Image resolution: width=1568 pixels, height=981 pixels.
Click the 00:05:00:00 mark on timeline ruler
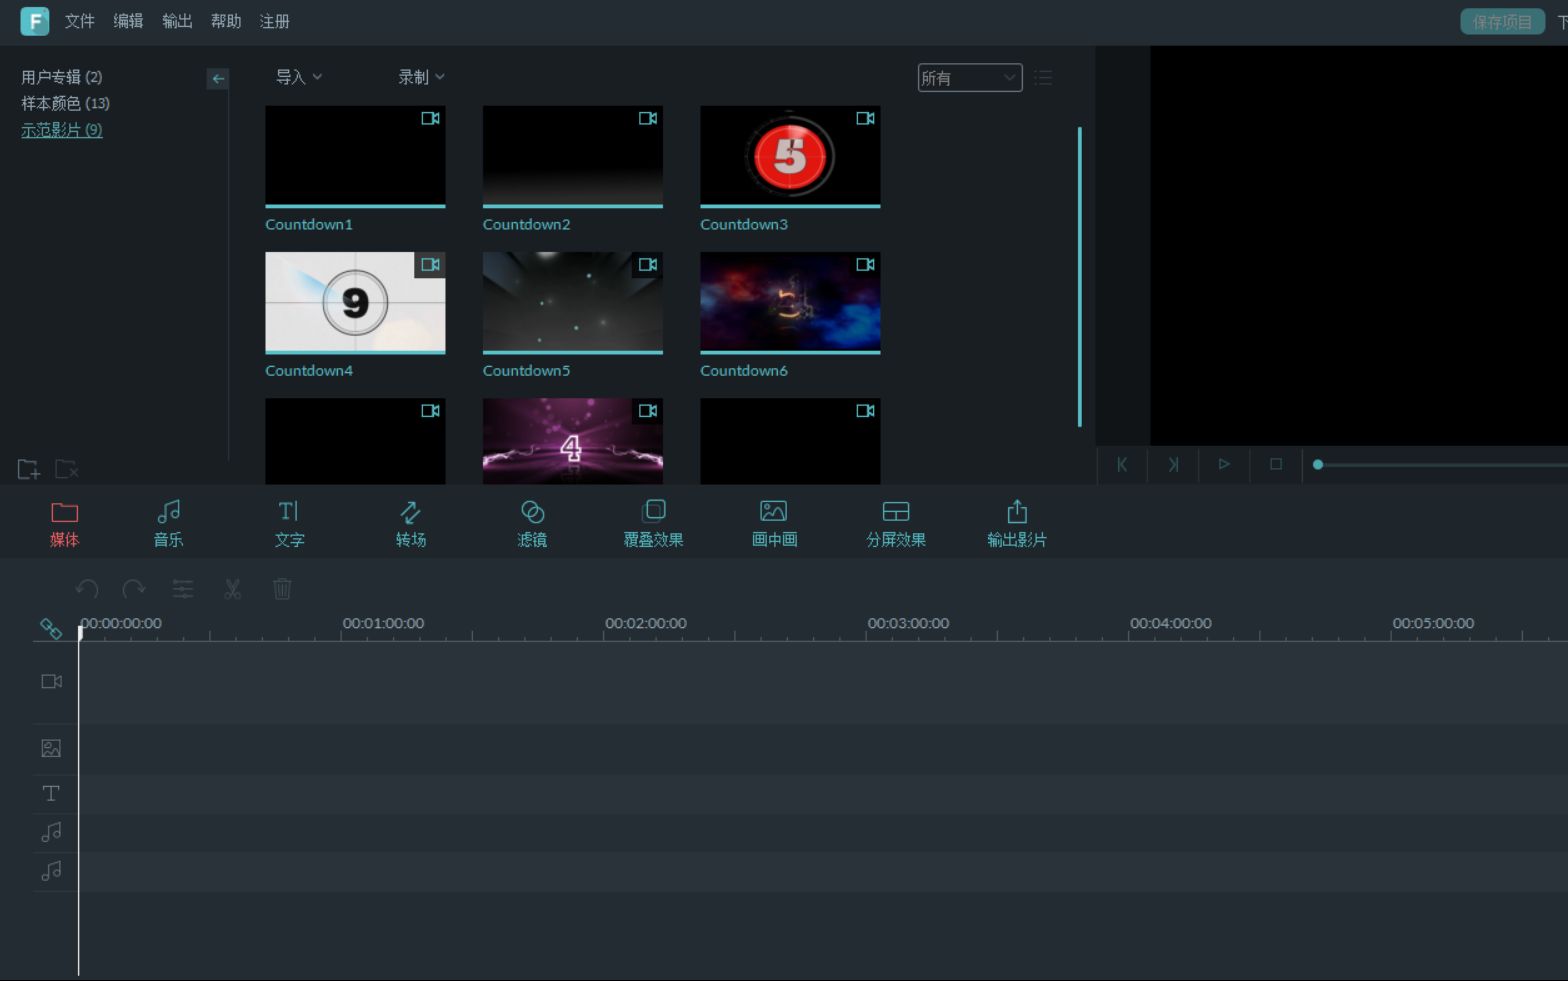pyautogui.click(x=1433, y=623)
